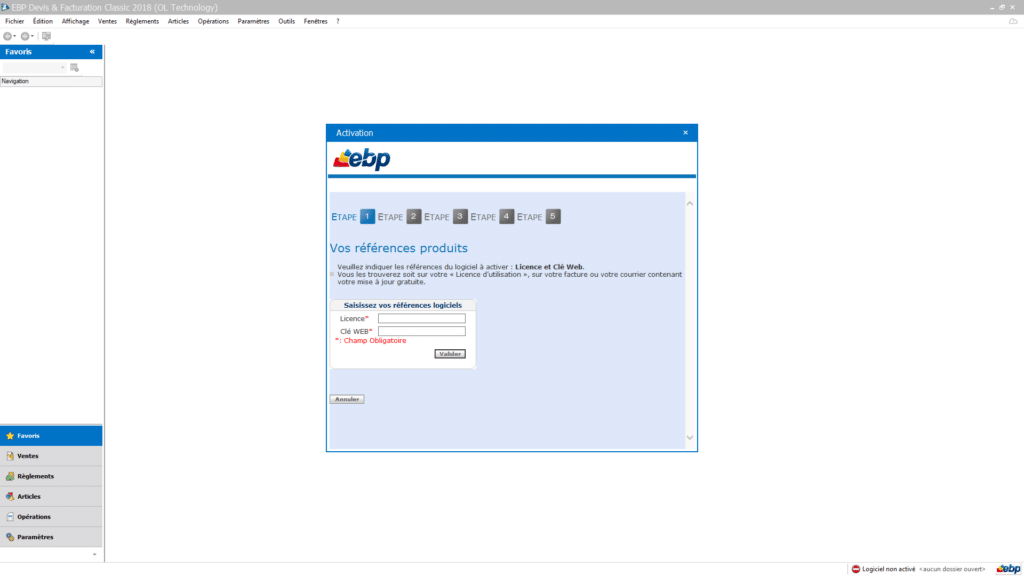Focus the Clé WEB input field

[x=422, y=331]
